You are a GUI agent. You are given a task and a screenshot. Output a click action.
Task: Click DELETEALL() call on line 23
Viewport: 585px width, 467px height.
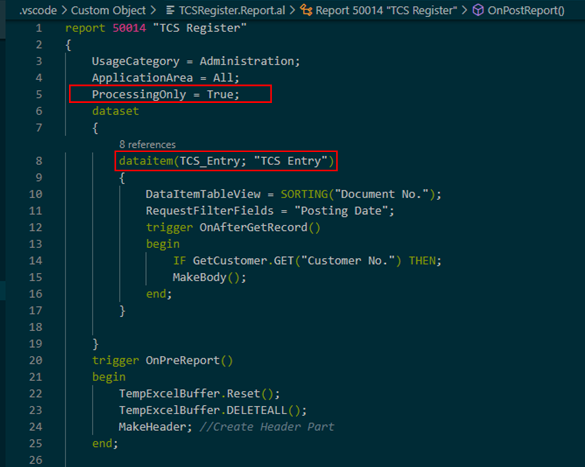pos(263,410)
